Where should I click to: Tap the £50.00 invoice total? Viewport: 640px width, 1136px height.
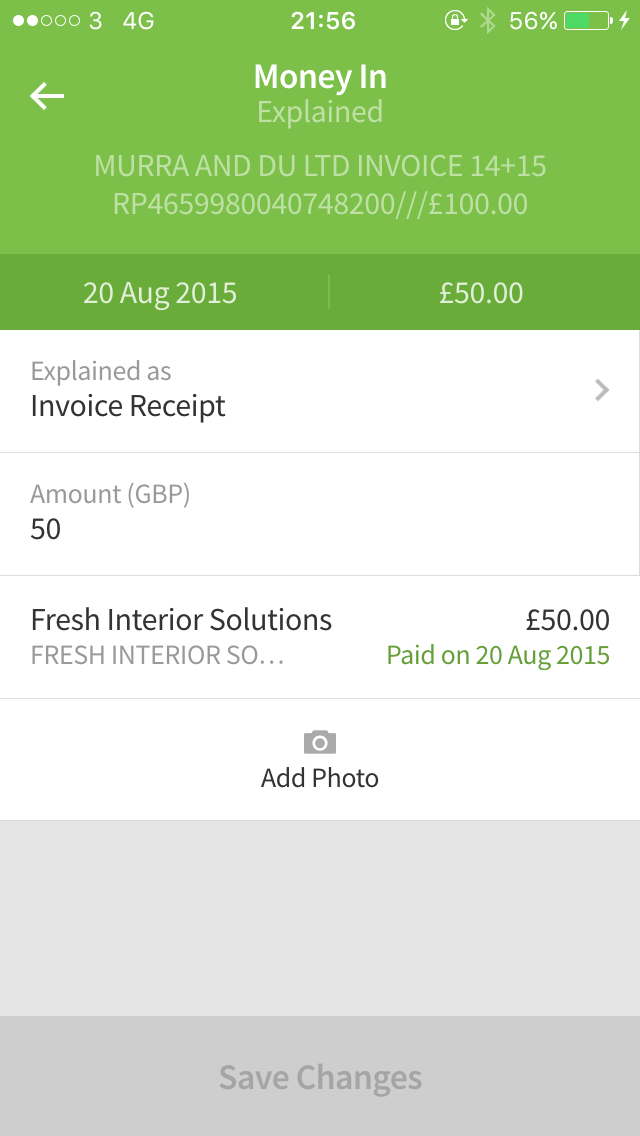coord(567,620)
